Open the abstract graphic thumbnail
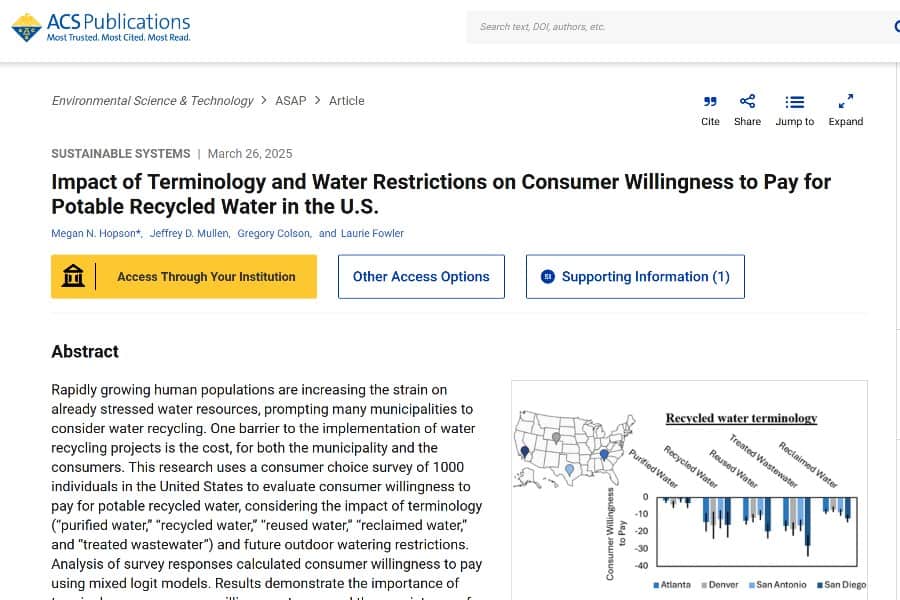This screenshot has height=600, width=900. (x=689, y=488)
